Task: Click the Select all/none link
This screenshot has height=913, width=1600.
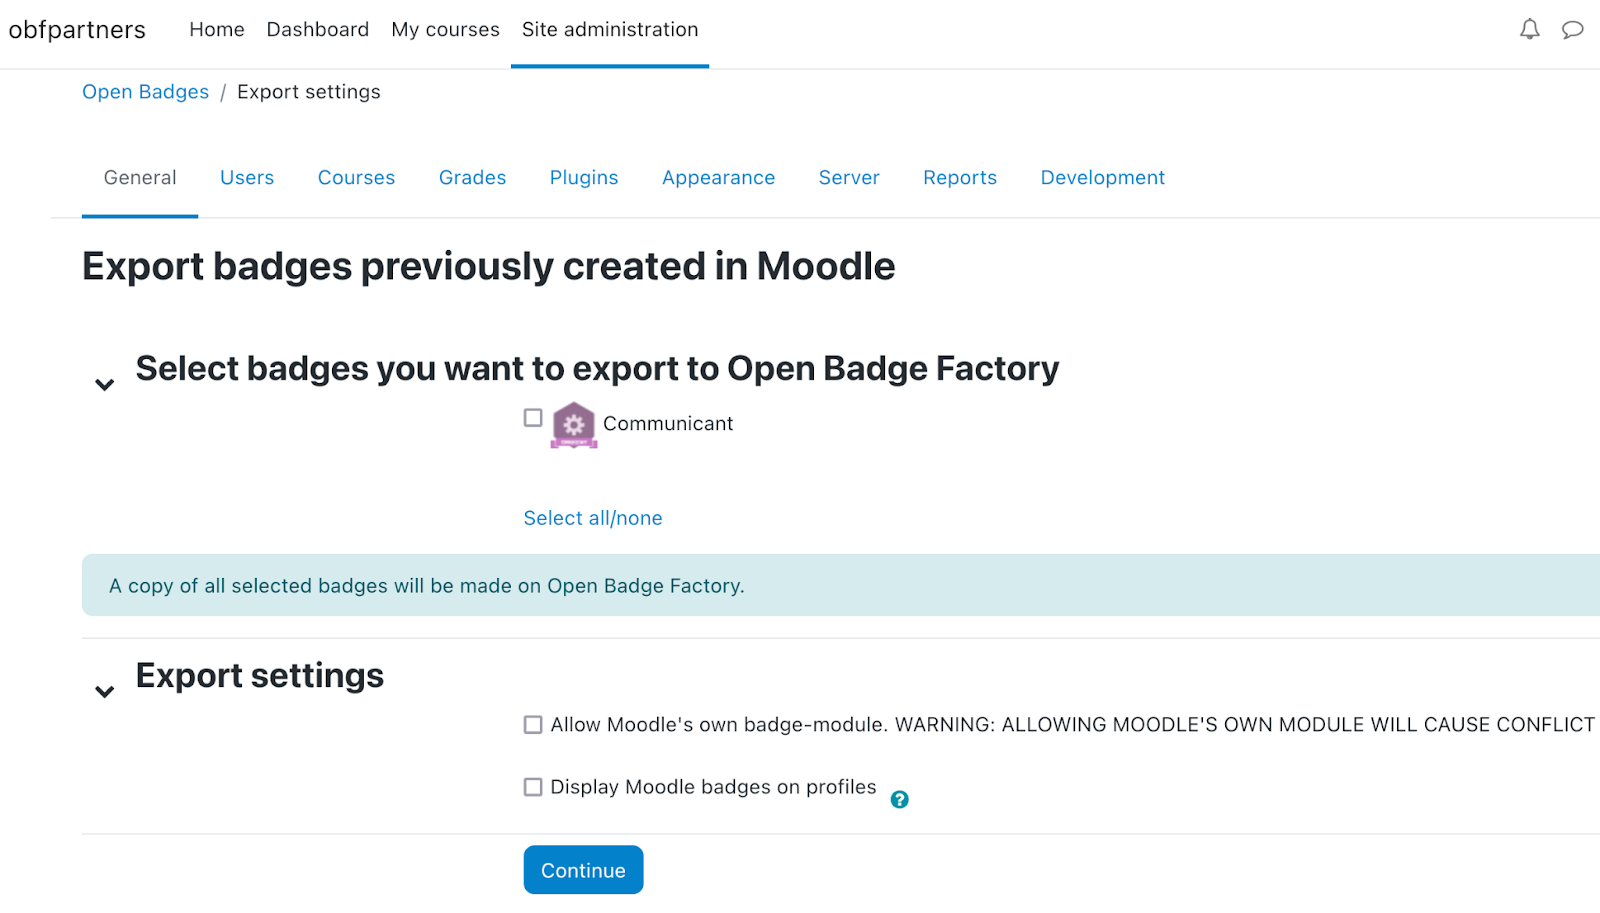Action: [x=593, y=518]
